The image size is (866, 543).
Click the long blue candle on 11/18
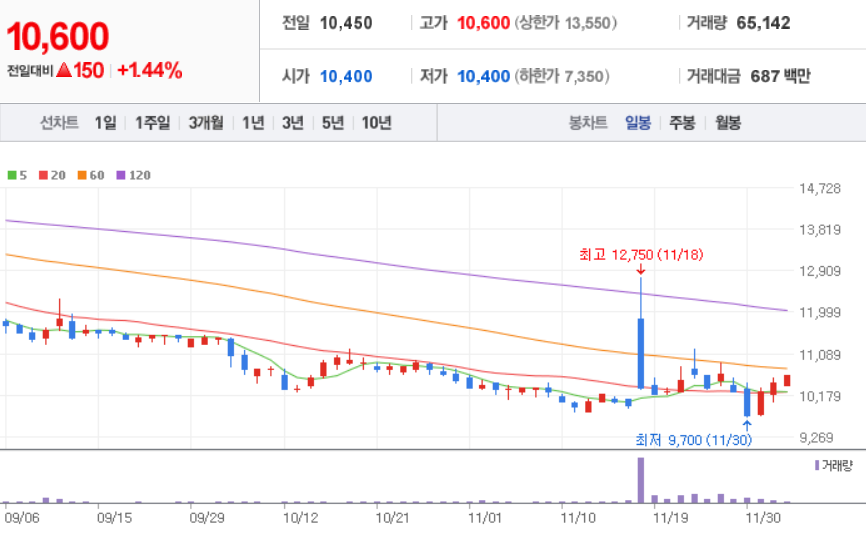[641, 354]
